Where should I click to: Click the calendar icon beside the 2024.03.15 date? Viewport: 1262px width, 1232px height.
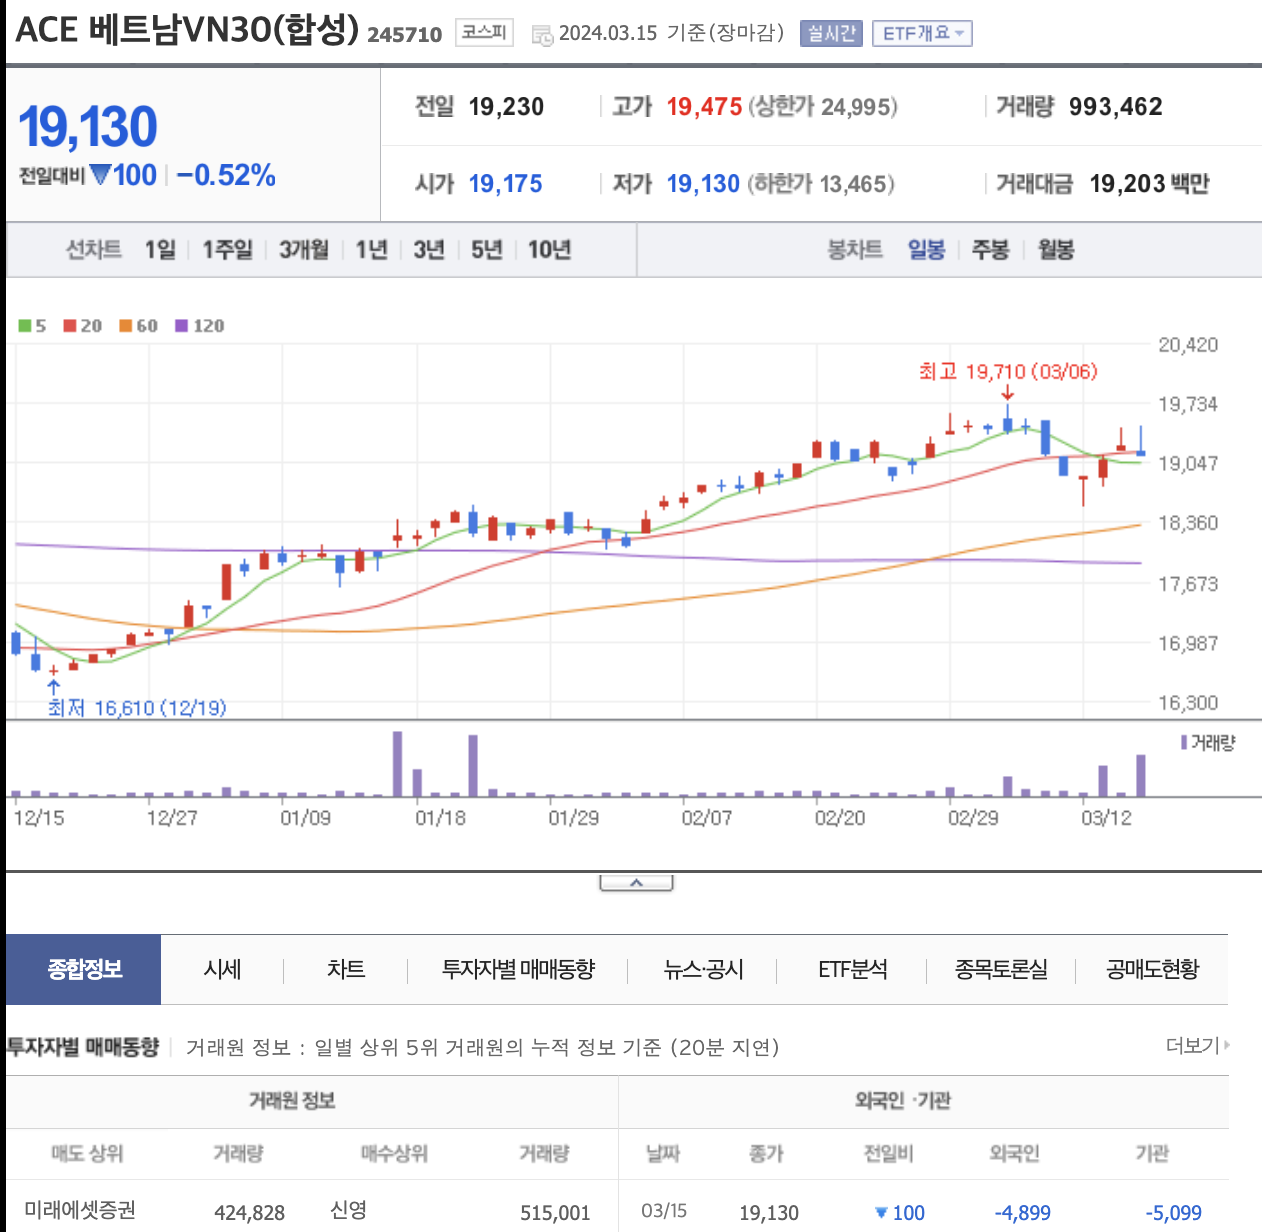542,36
